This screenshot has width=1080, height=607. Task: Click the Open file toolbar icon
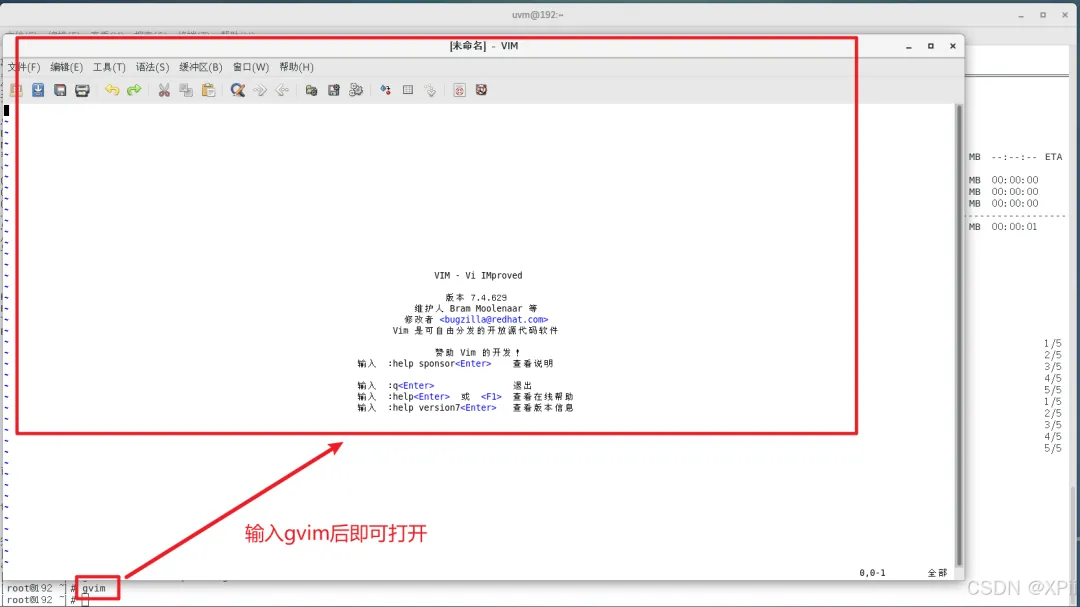[x=16, y=90]
